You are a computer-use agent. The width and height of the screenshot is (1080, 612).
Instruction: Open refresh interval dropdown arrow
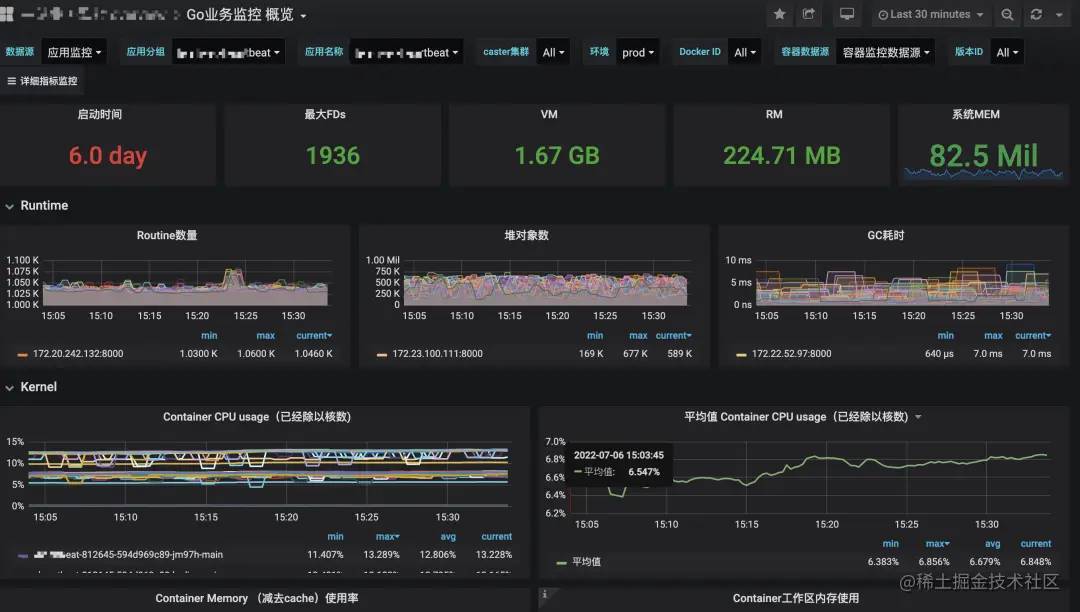(1059, 14)
